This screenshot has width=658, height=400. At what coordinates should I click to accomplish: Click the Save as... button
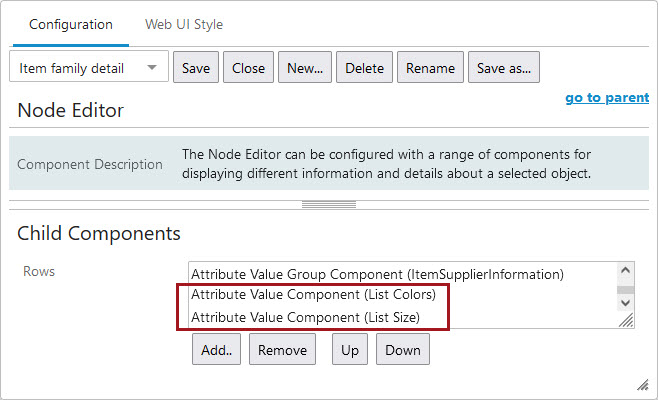click(x=504, y=68)
